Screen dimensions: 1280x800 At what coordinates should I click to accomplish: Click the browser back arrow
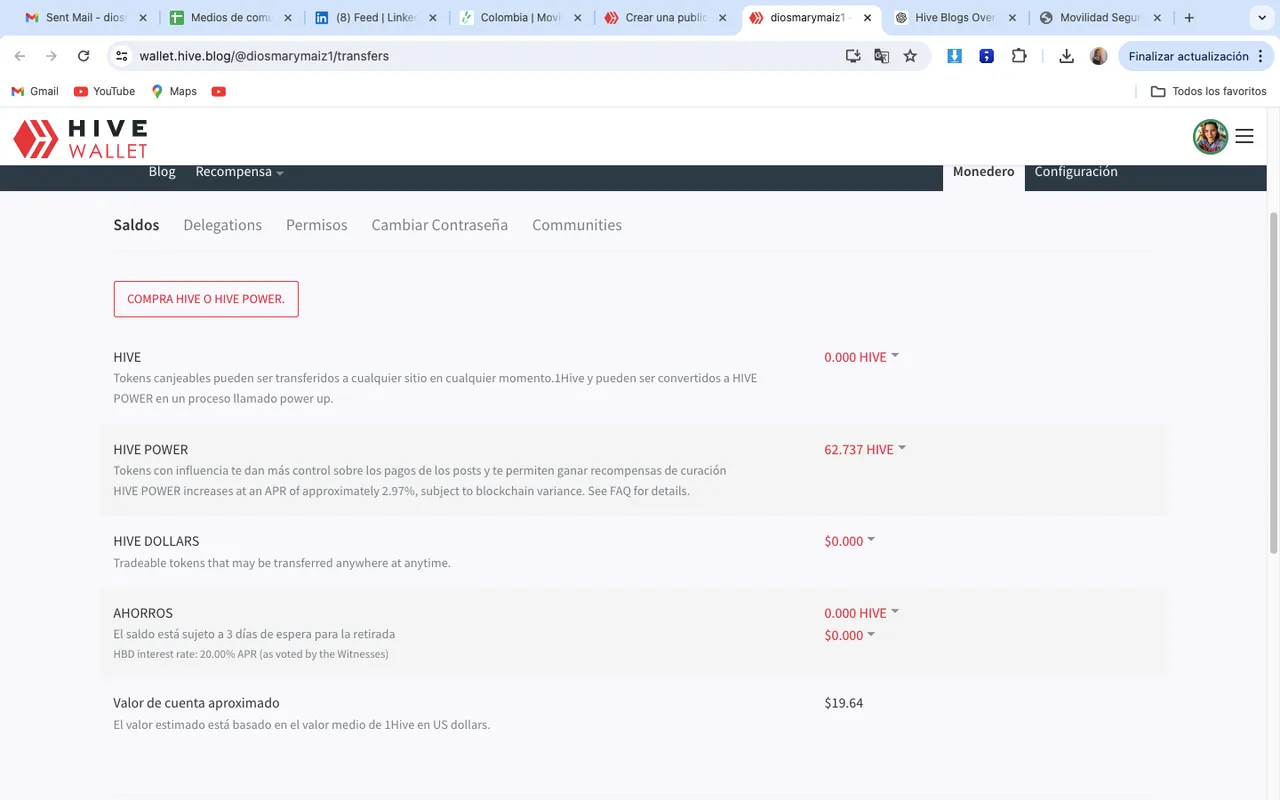(20, 56)
